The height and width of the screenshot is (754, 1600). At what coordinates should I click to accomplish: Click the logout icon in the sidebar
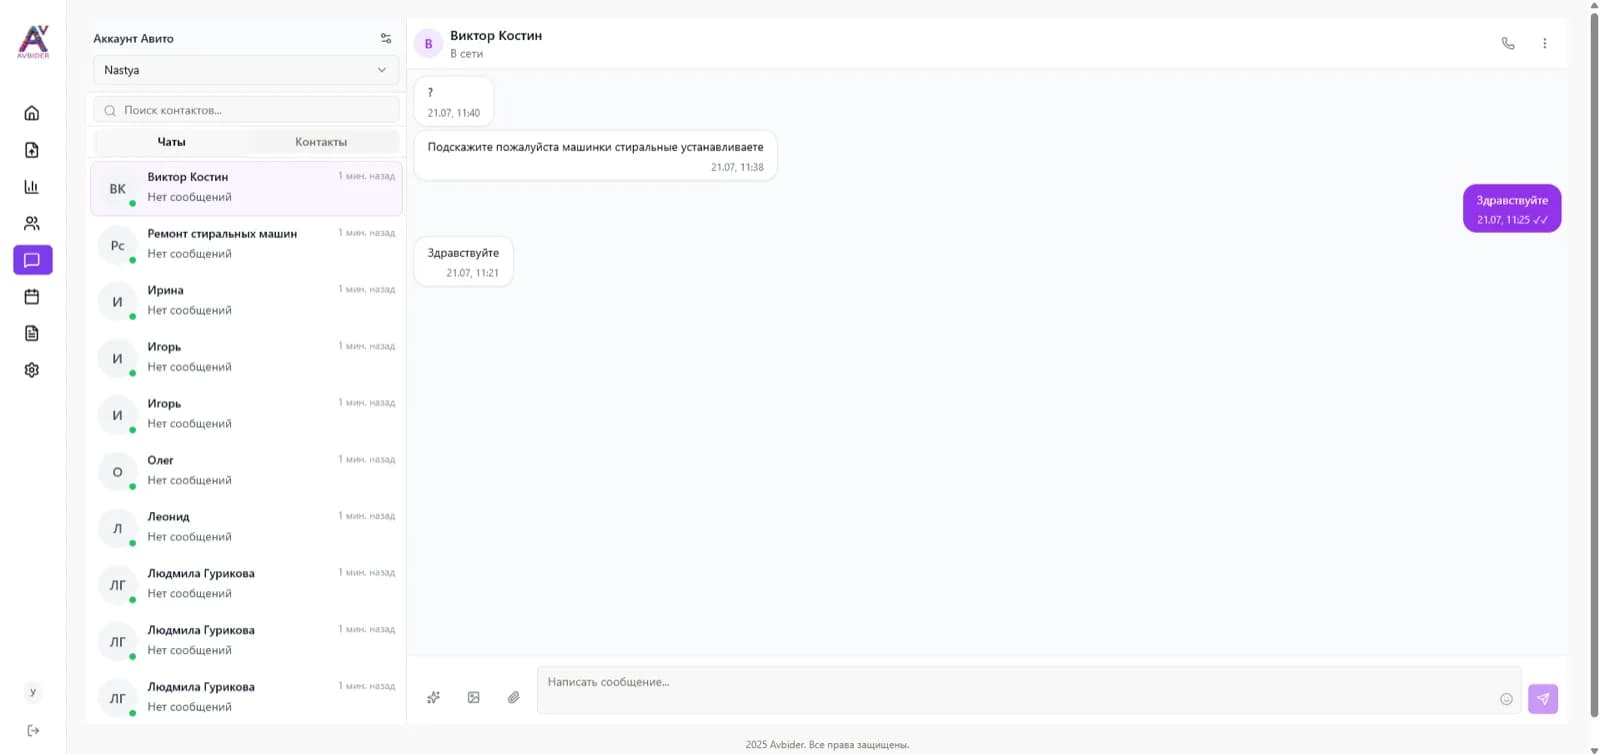[33, 731]
